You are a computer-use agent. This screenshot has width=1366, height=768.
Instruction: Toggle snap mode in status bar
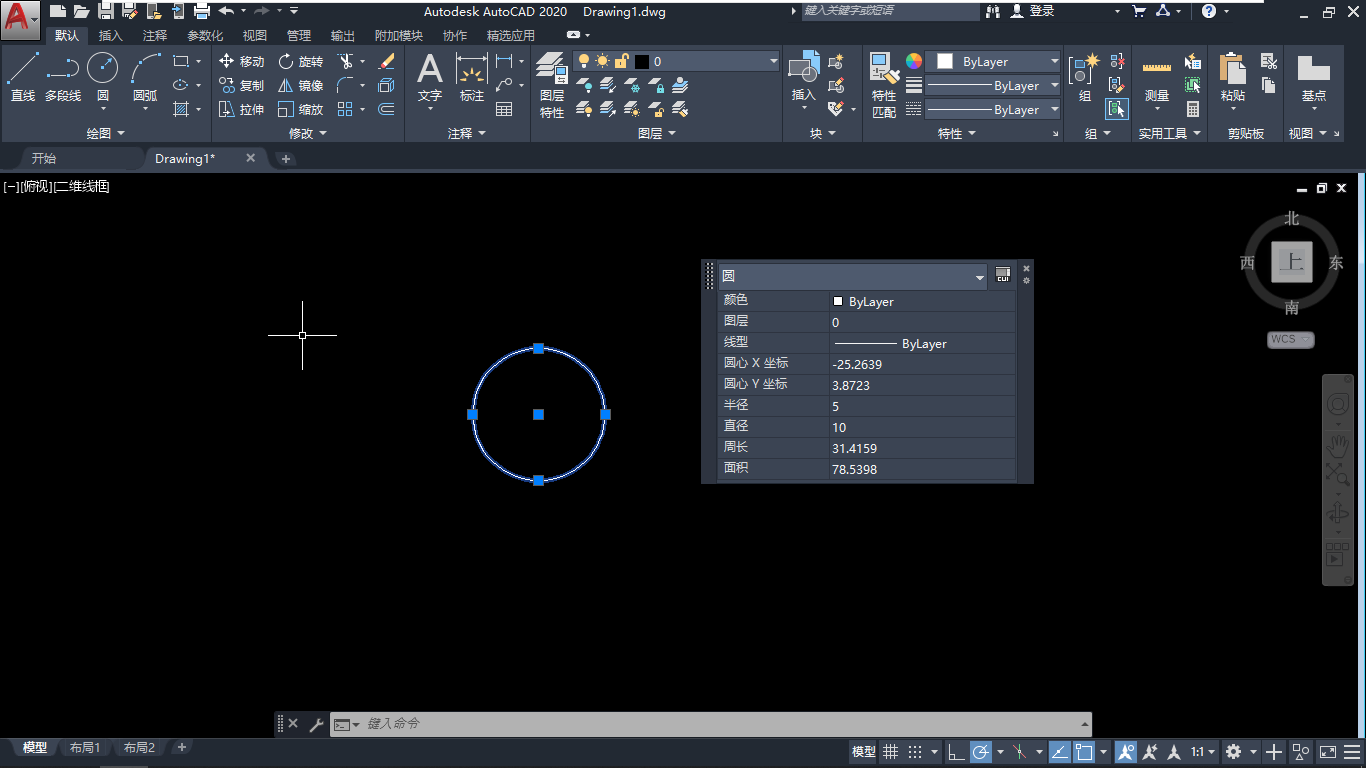tap(914, 752)
